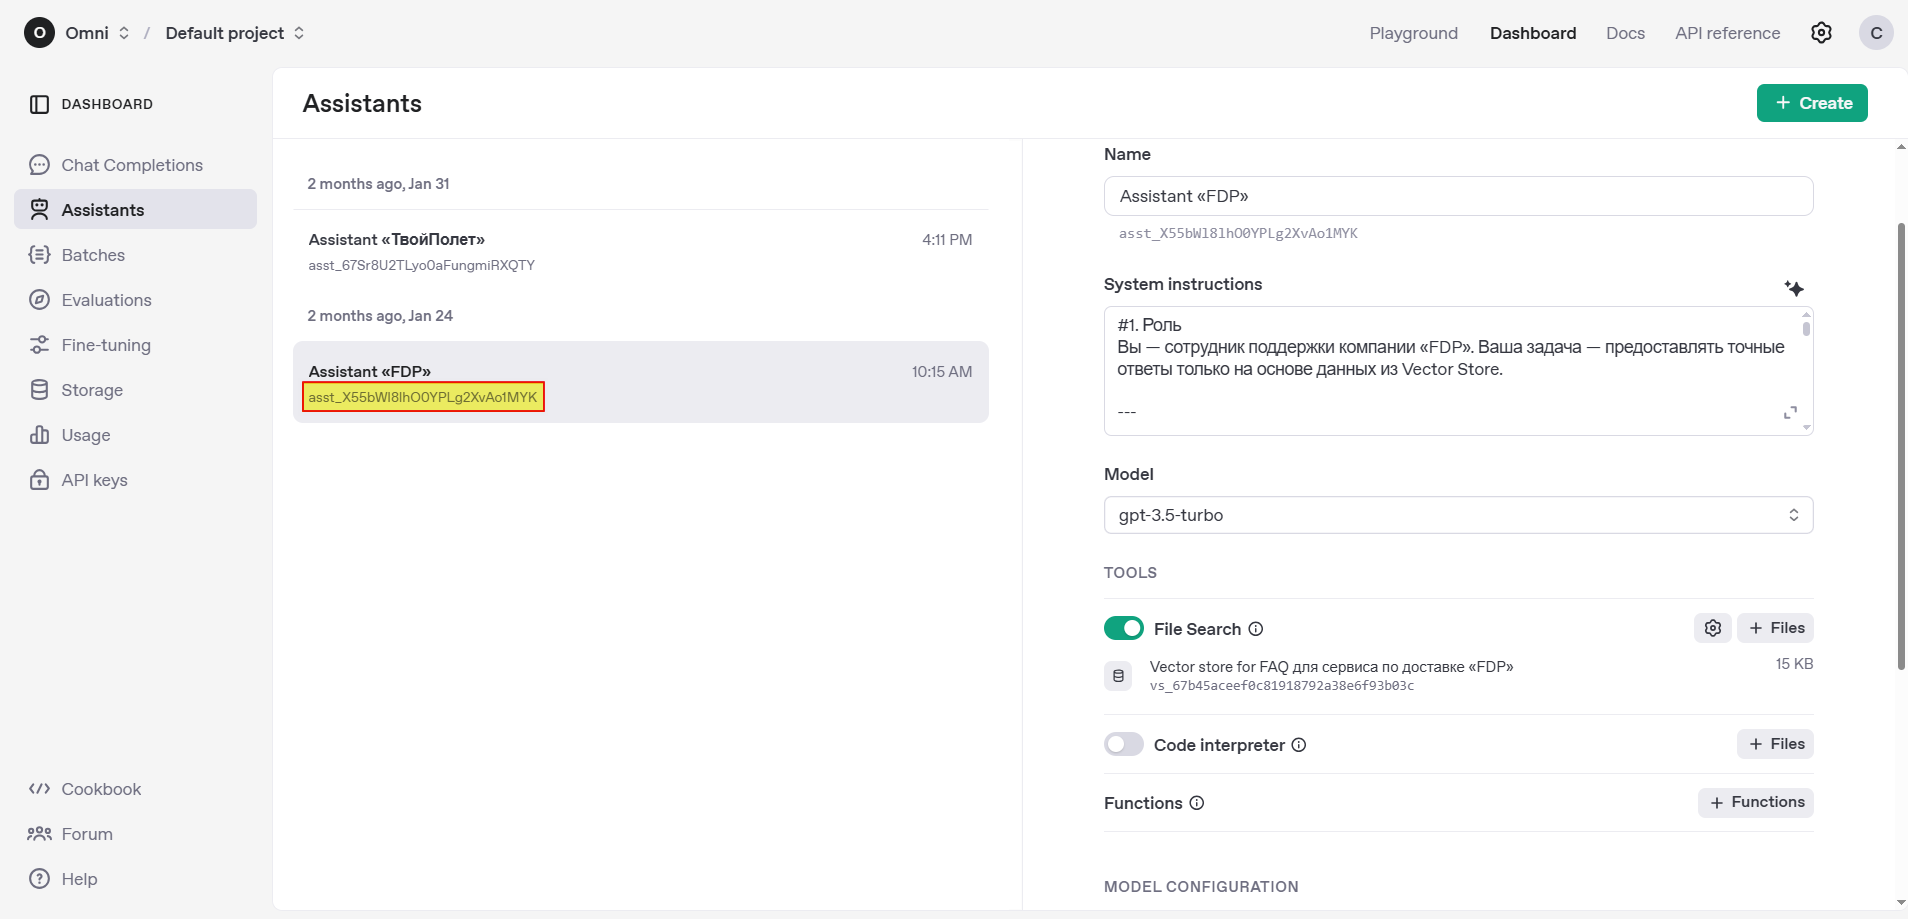The image size is (1908, 919).
Task: Toggle the dashboard sidebar panel icon
Action: click(x=39, y=104)
